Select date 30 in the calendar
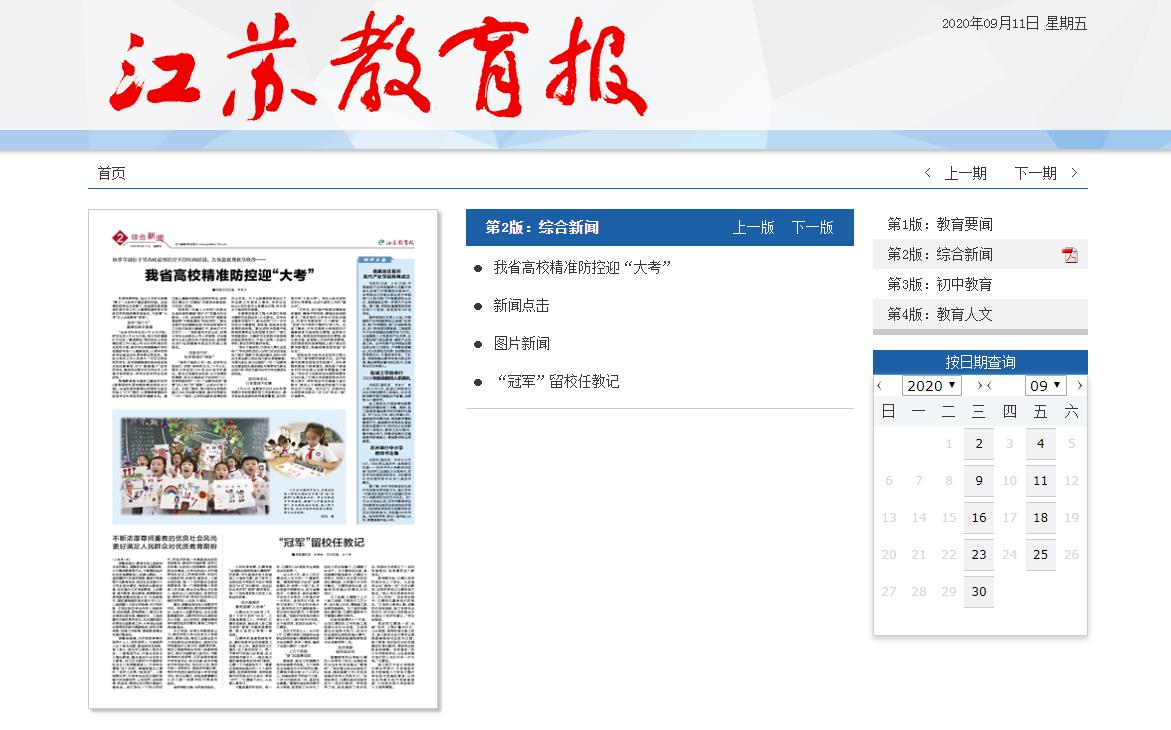The image size is (1171, 730). pos(978,591)
